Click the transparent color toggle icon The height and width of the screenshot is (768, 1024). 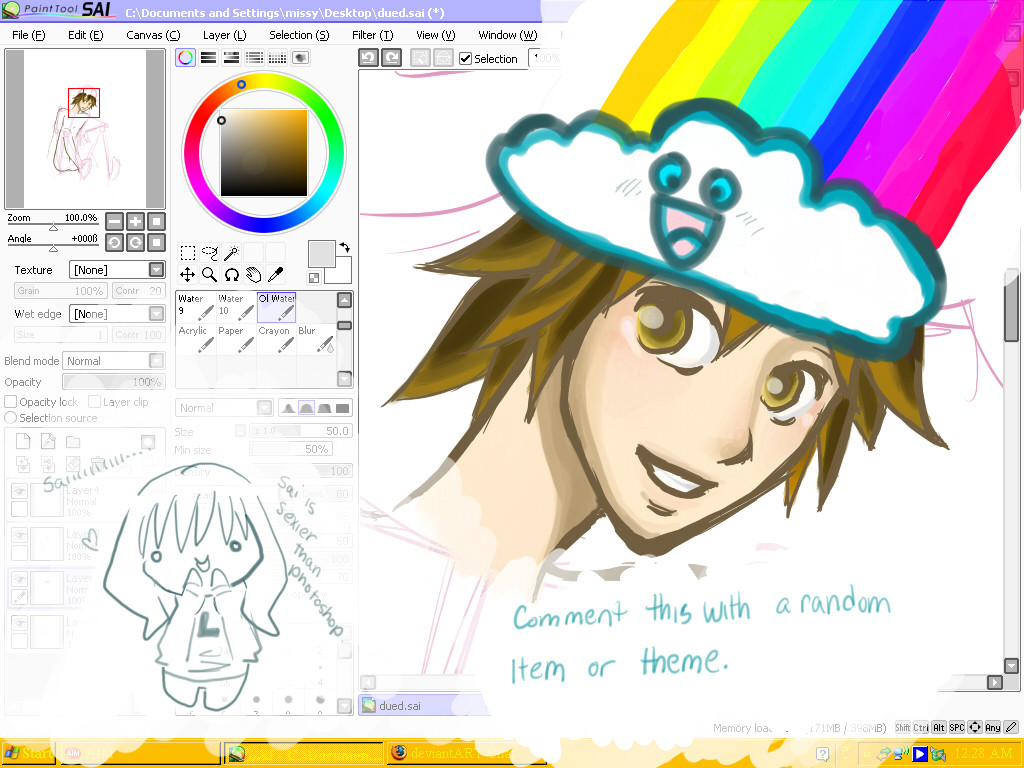(314, 278)
